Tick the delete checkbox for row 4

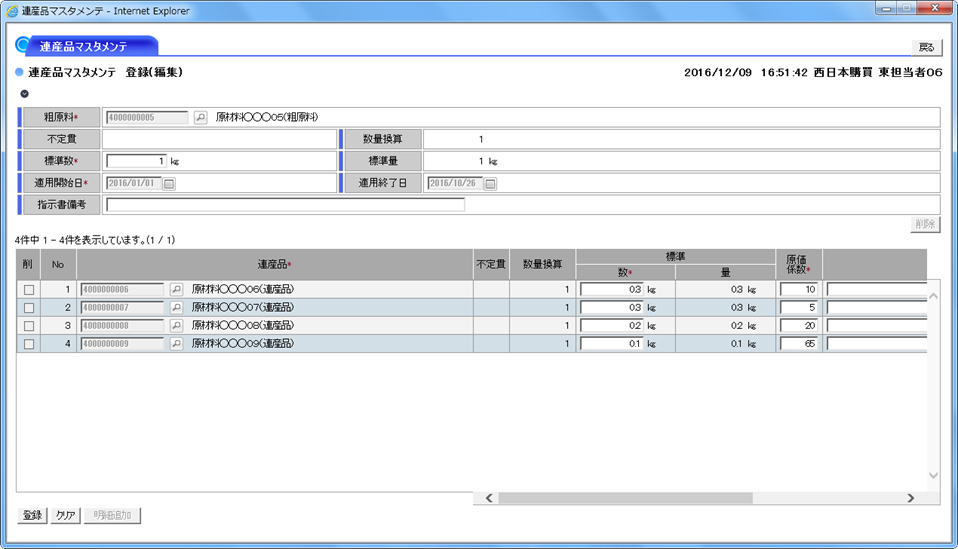coord(29,344)
